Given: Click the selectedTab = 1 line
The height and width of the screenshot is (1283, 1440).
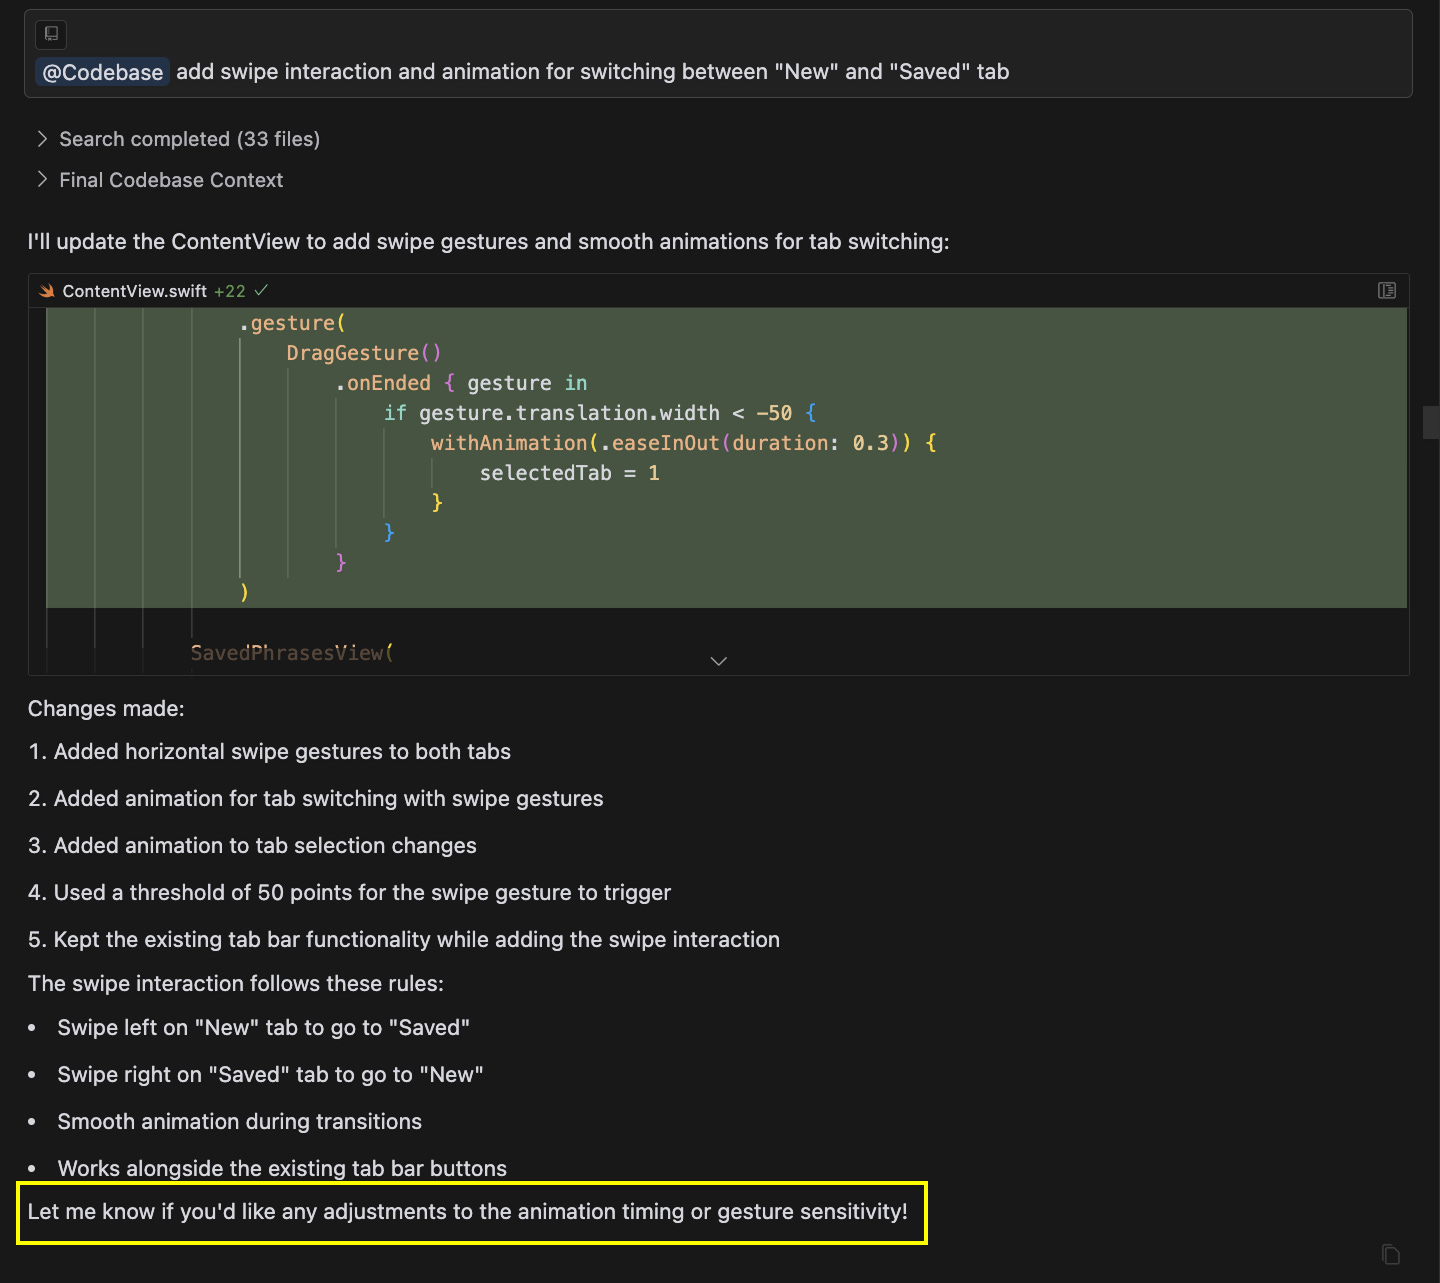Looking at the screenshot, I should coord(570,473).
